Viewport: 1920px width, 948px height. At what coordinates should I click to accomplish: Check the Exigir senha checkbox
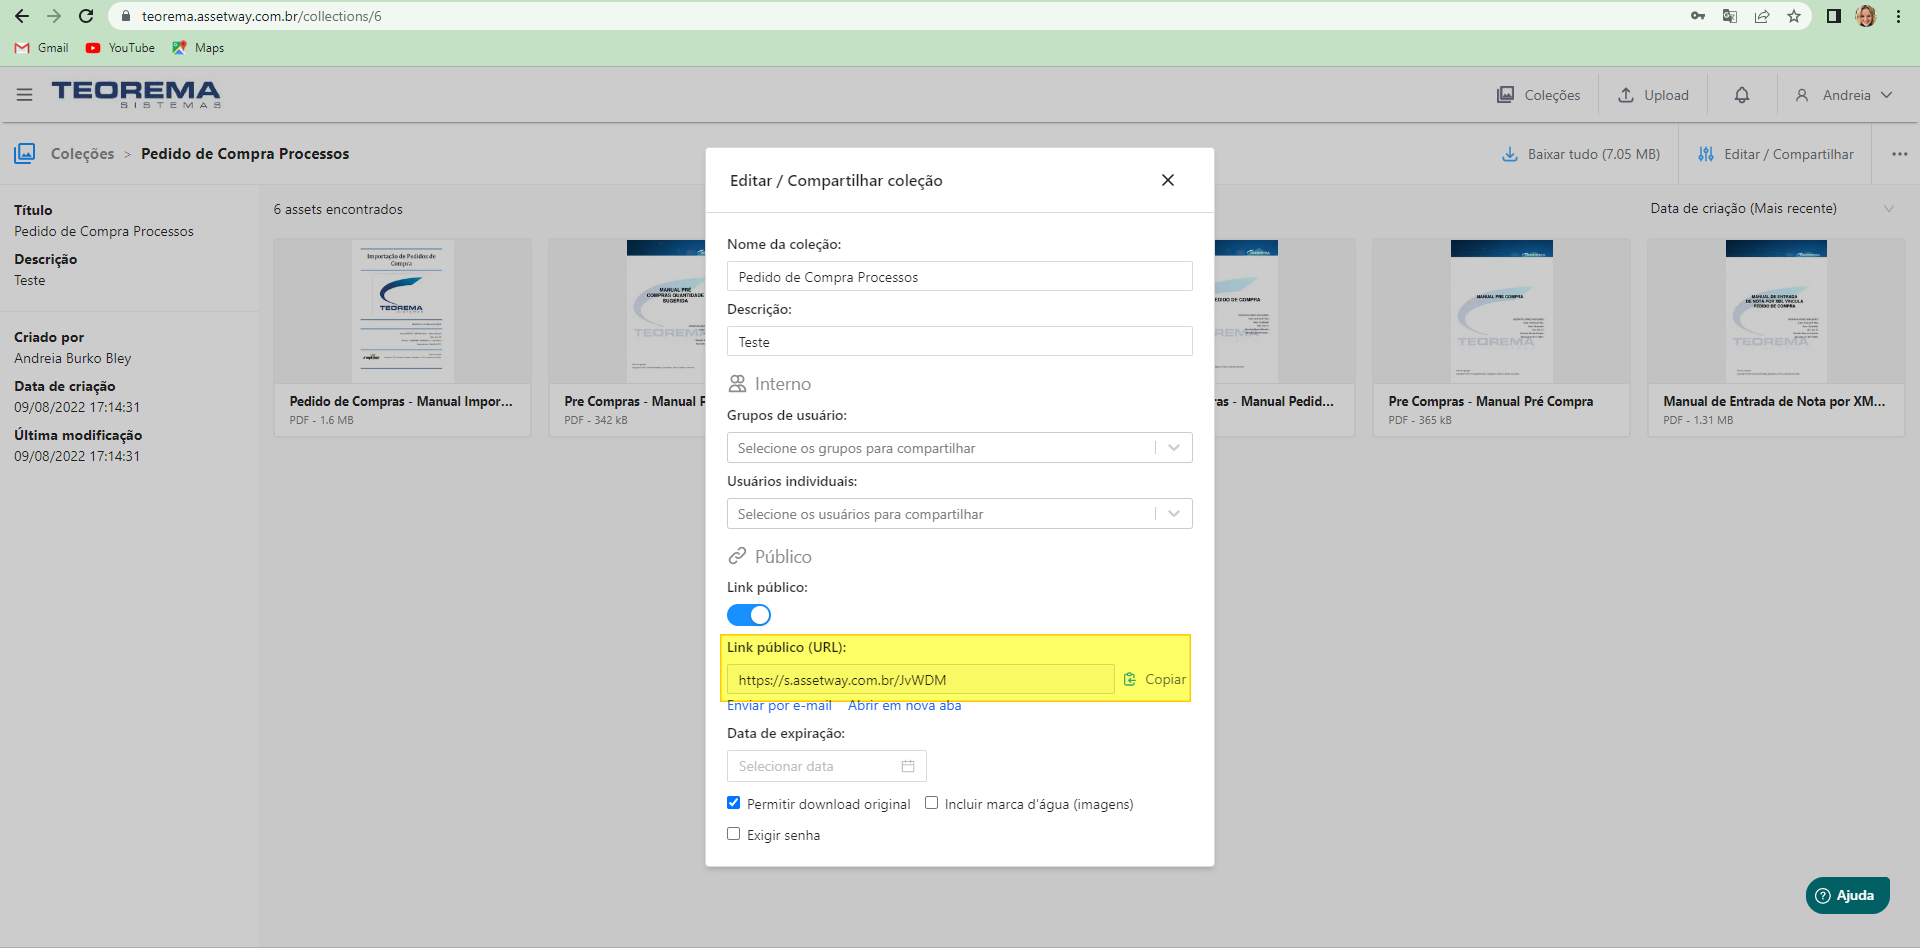tap(734, 833)
